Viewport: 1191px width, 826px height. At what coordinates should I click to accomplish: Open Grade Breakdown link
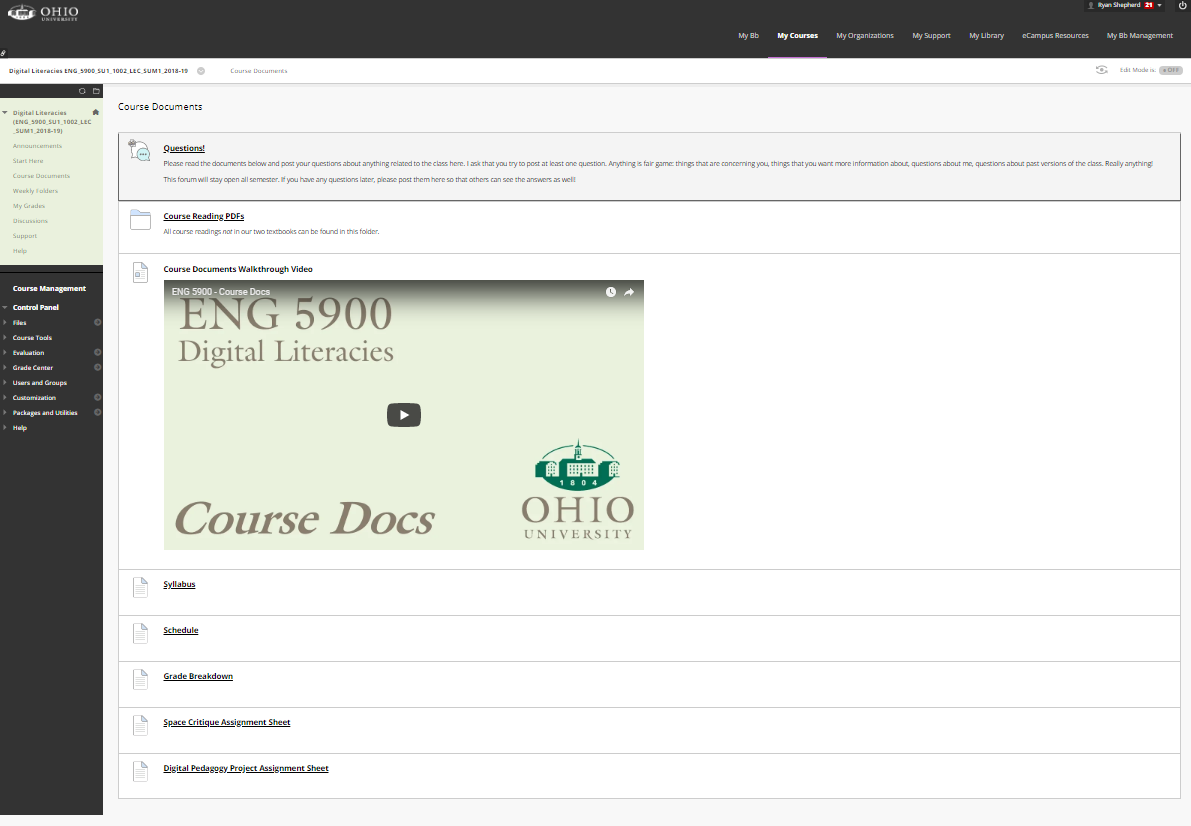tap(198, 676)
